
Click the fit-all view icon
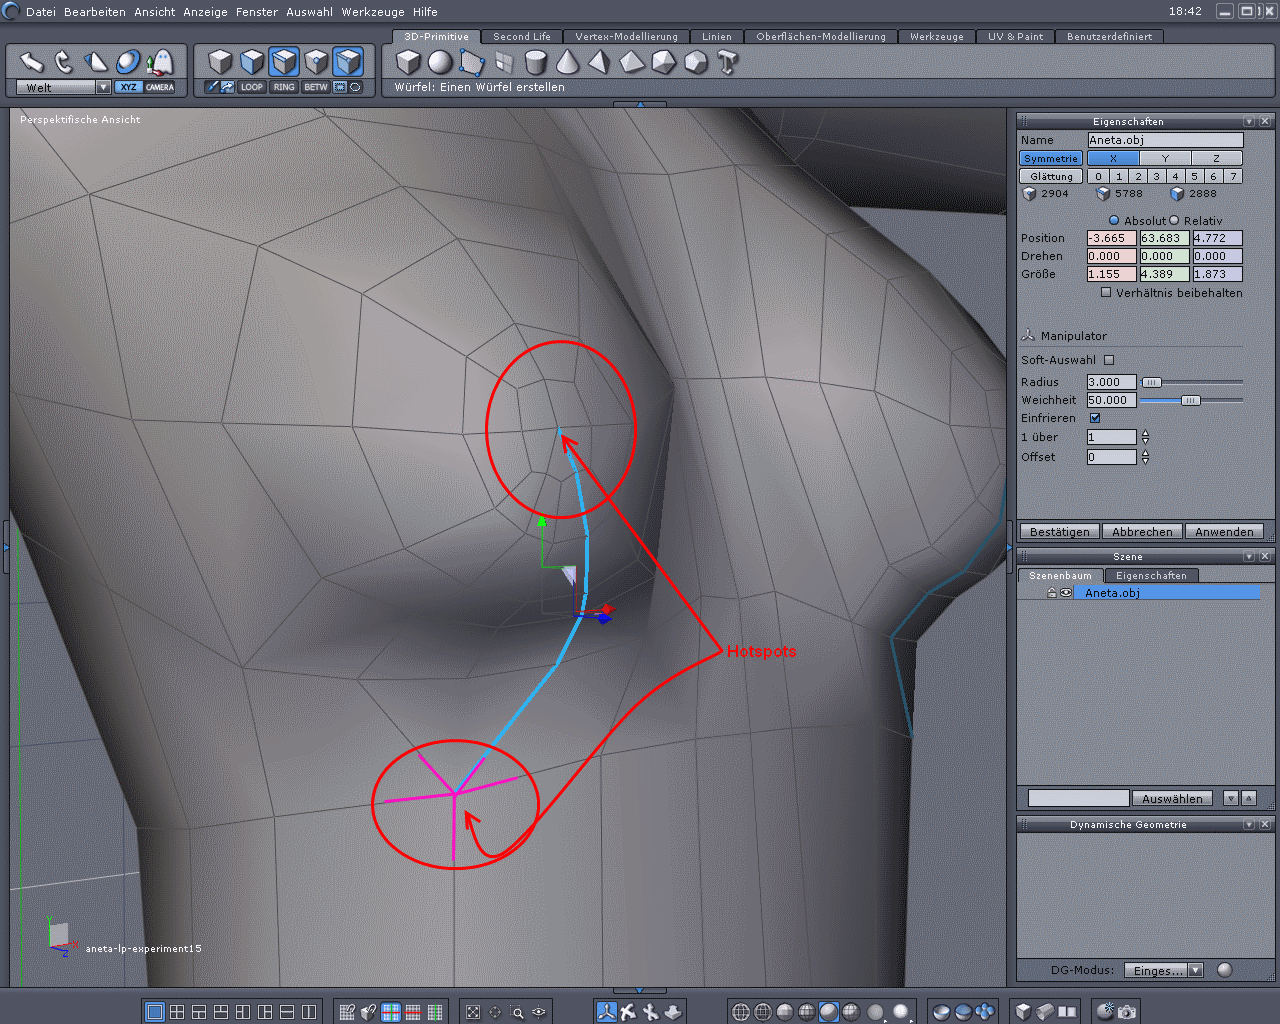tap(473, 1012)
